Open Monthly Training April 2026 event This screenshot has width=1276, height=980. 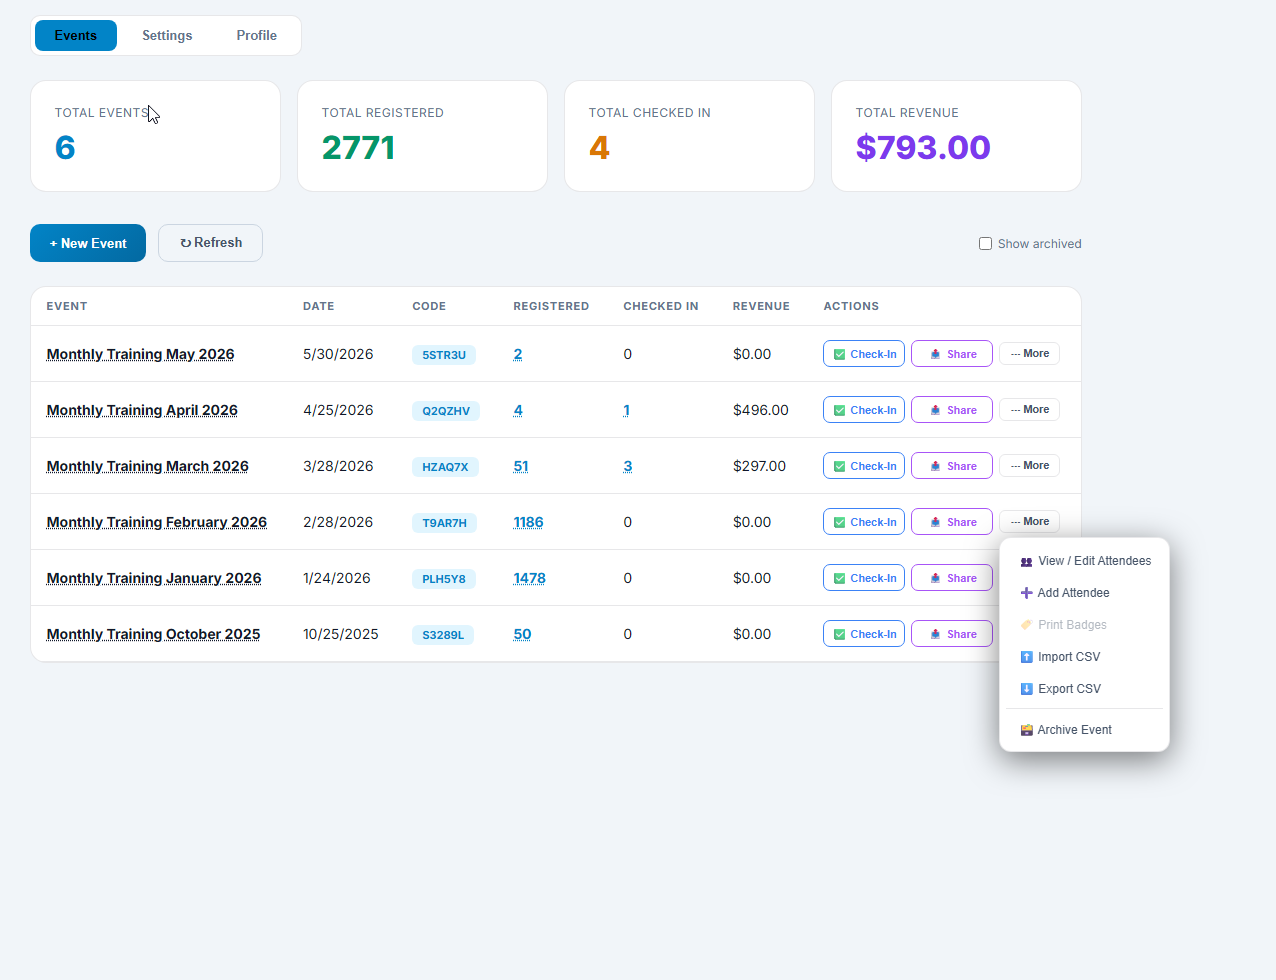click(142, 410)
